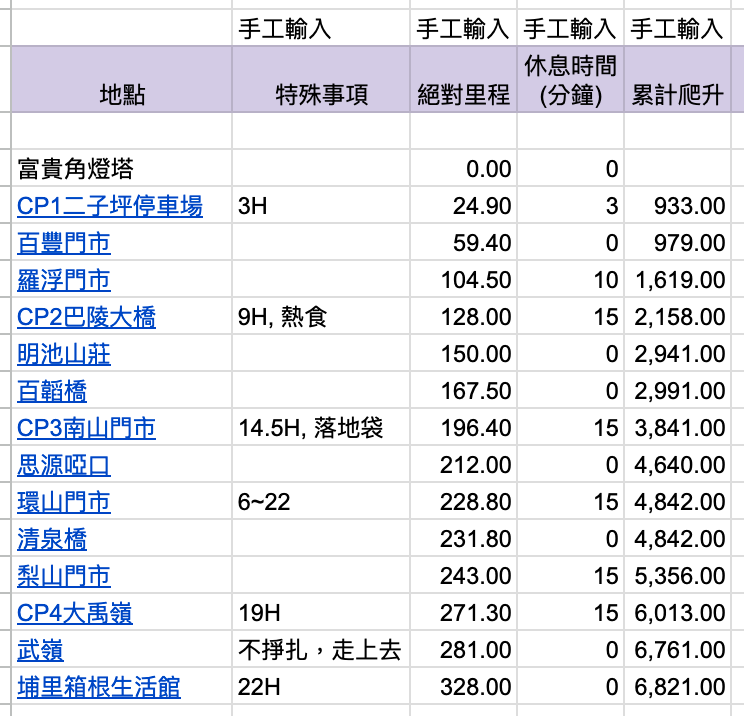The height and width of the screenshot is (716, 744).
Task: Select the 150.00 distance cell
Action: (464, 353)
